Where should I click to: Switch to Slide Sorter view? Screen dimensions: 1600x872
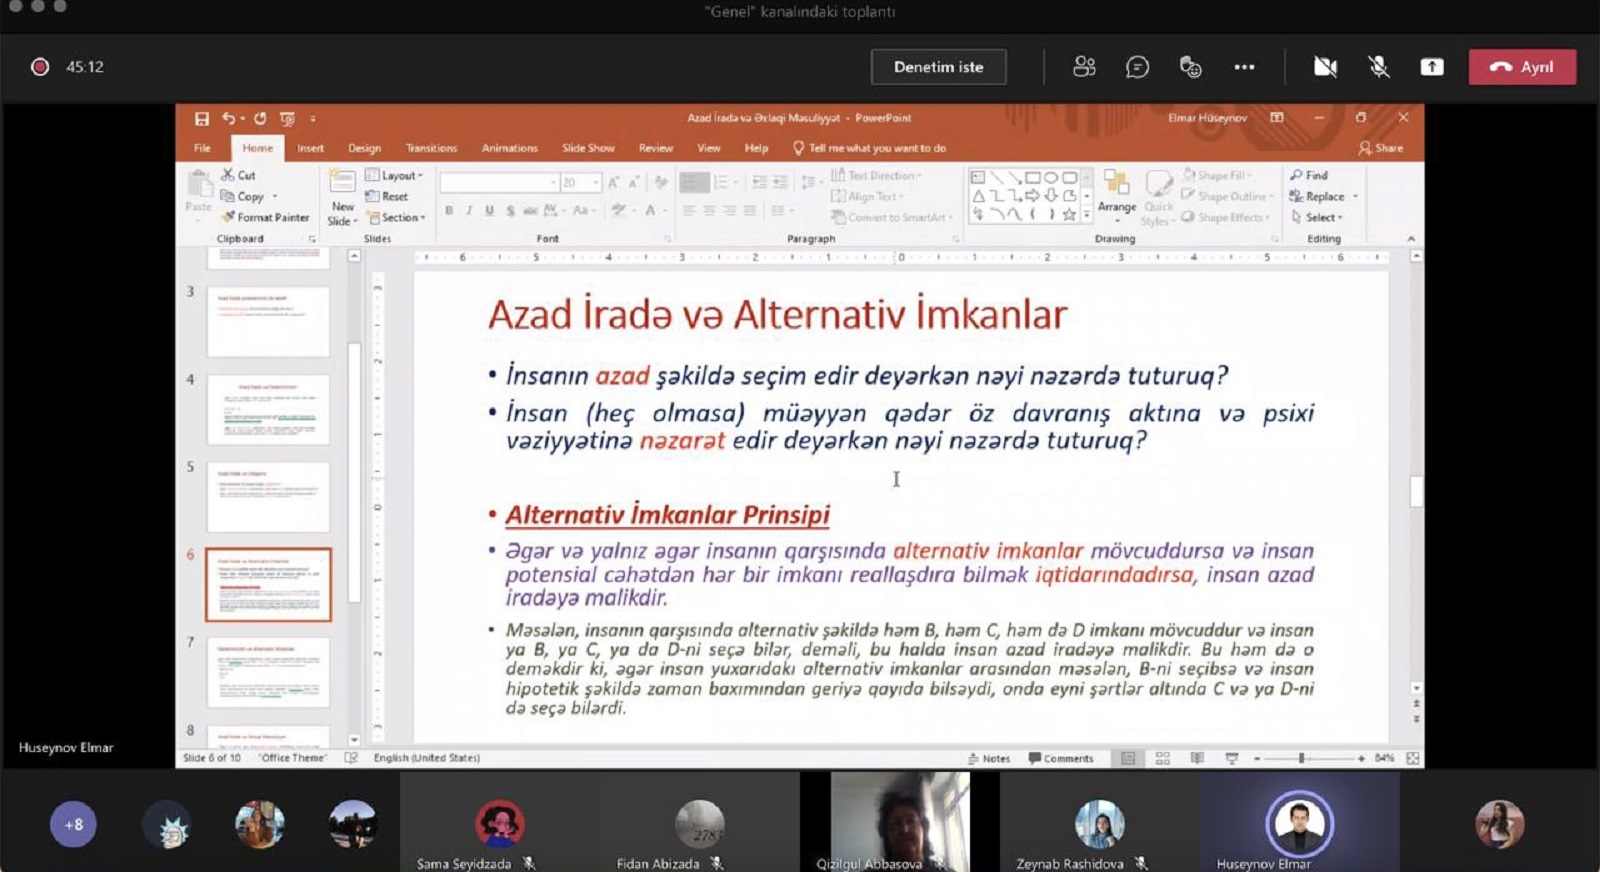(x=1163, y=758)
